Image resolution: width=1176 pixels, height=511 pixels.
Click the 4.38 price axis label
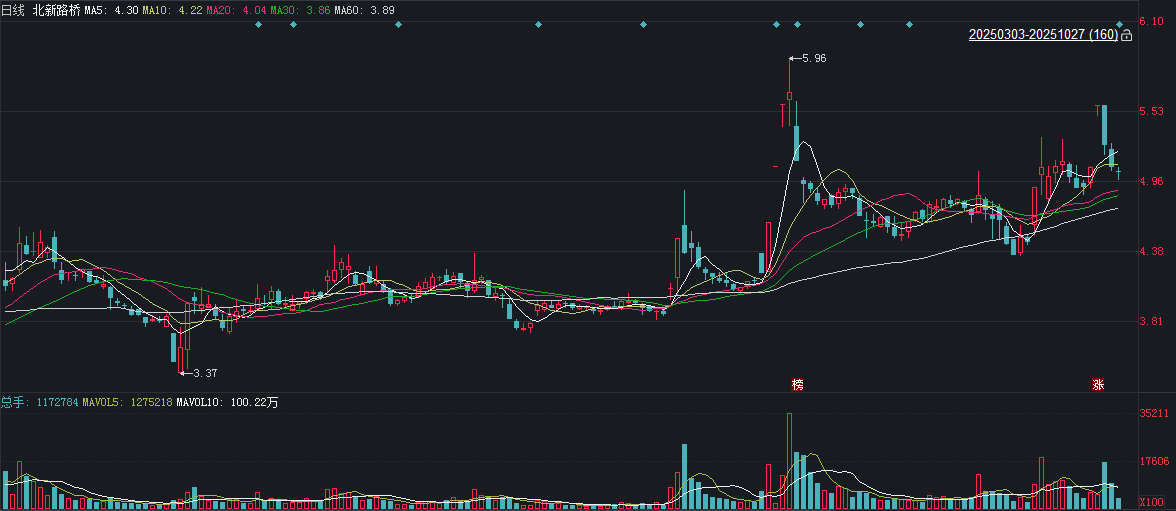pos(1151,251)
